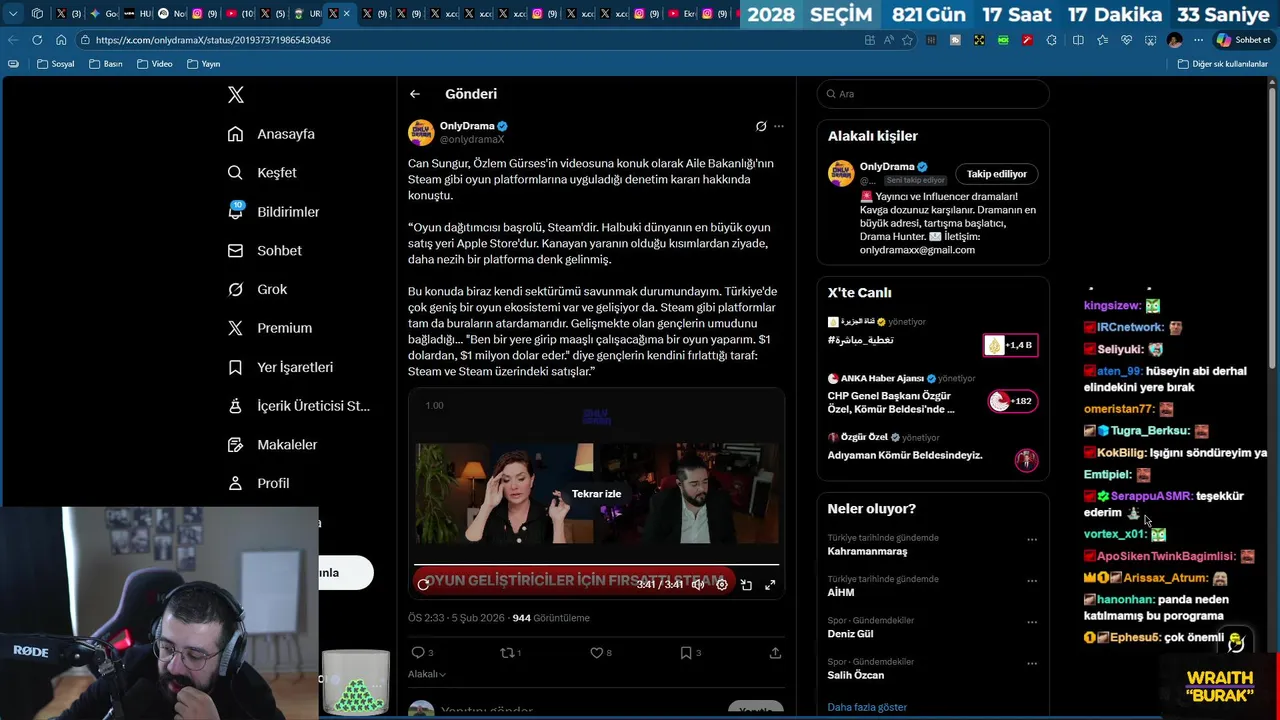The width and height of the screenshot is (1280, 720).
Task: Open Grok from the sidebar
Action: [x=258, y=289]
